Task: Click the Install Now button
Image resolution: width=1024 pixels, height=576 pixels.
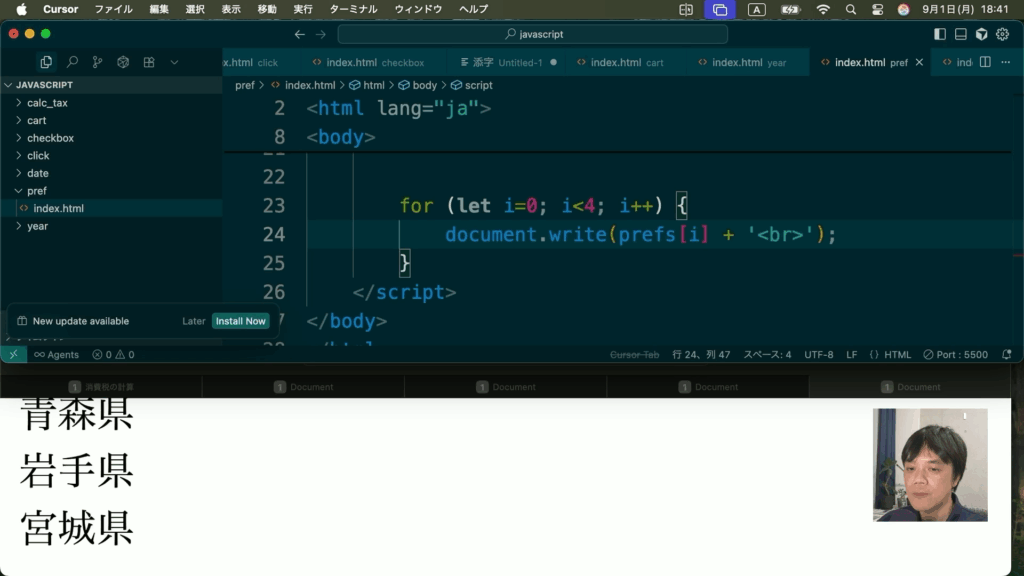Action: (240, 321)
